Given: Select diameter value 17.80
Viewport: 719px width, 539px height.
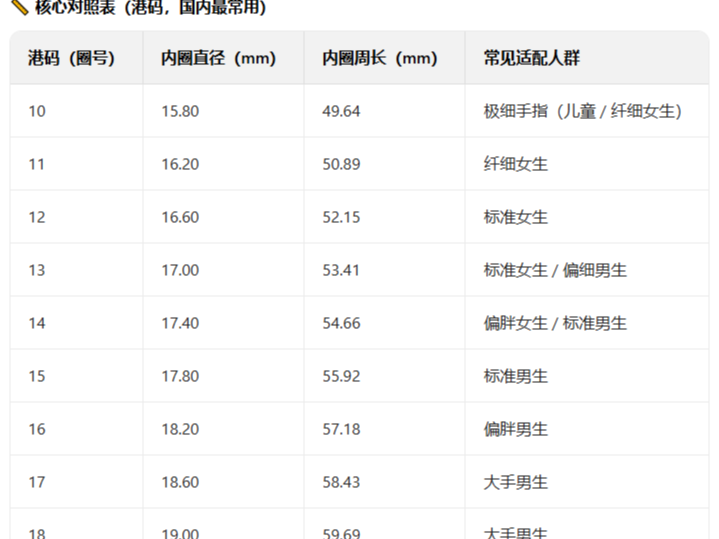Looking at the screenshot, I should (180, 376).
